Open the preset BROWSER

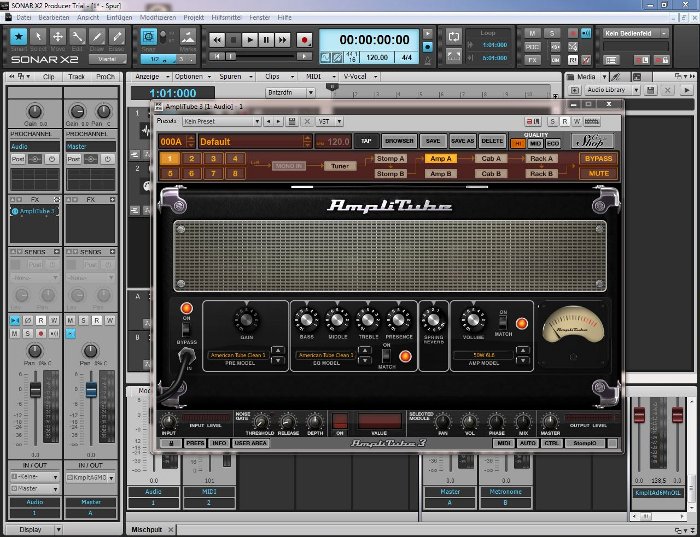pos(399,141)
